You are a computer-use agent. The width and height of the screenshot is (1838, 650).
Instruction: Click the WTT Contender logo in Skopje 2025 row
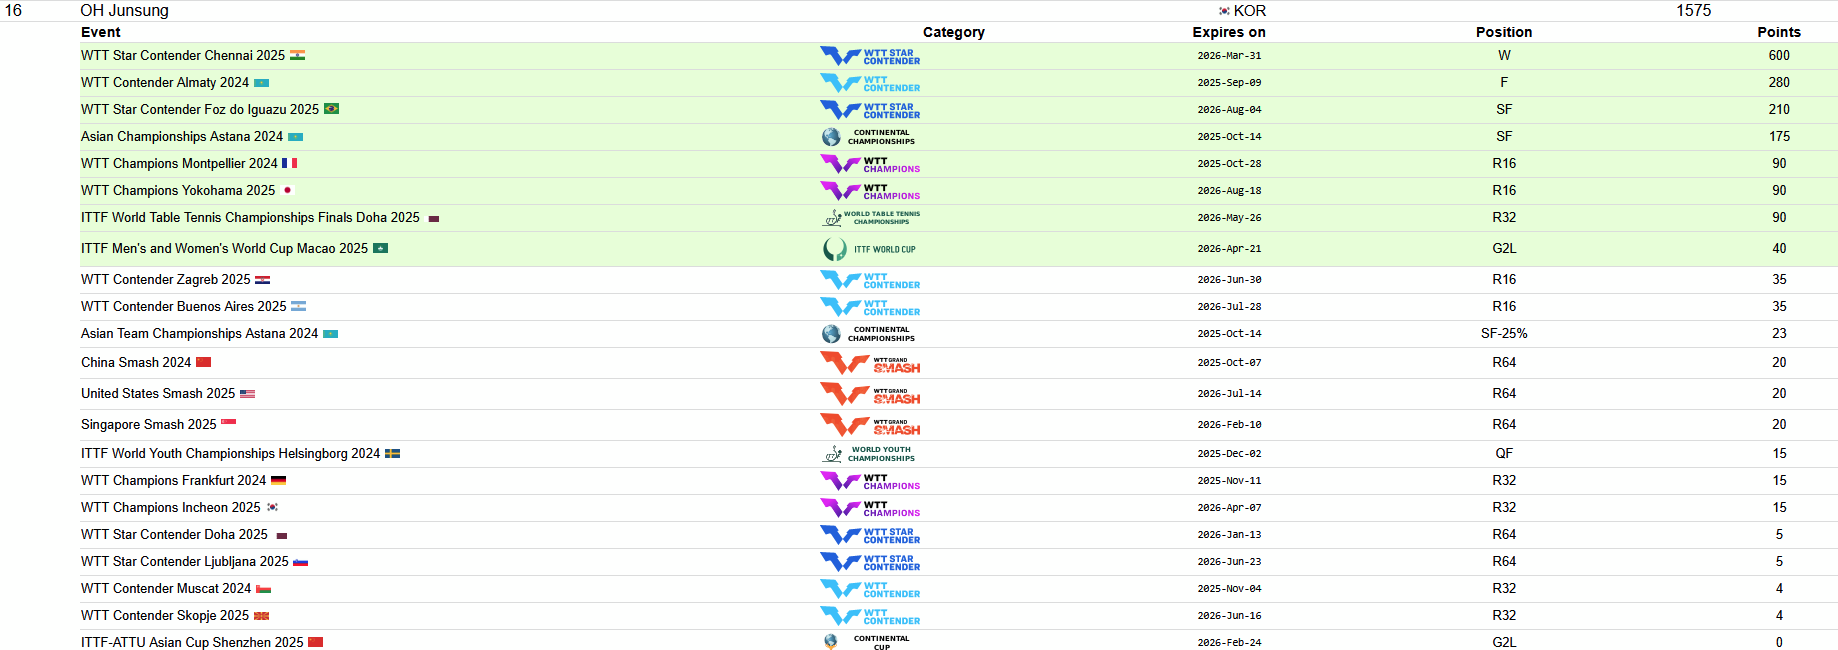tap(870, 616)
